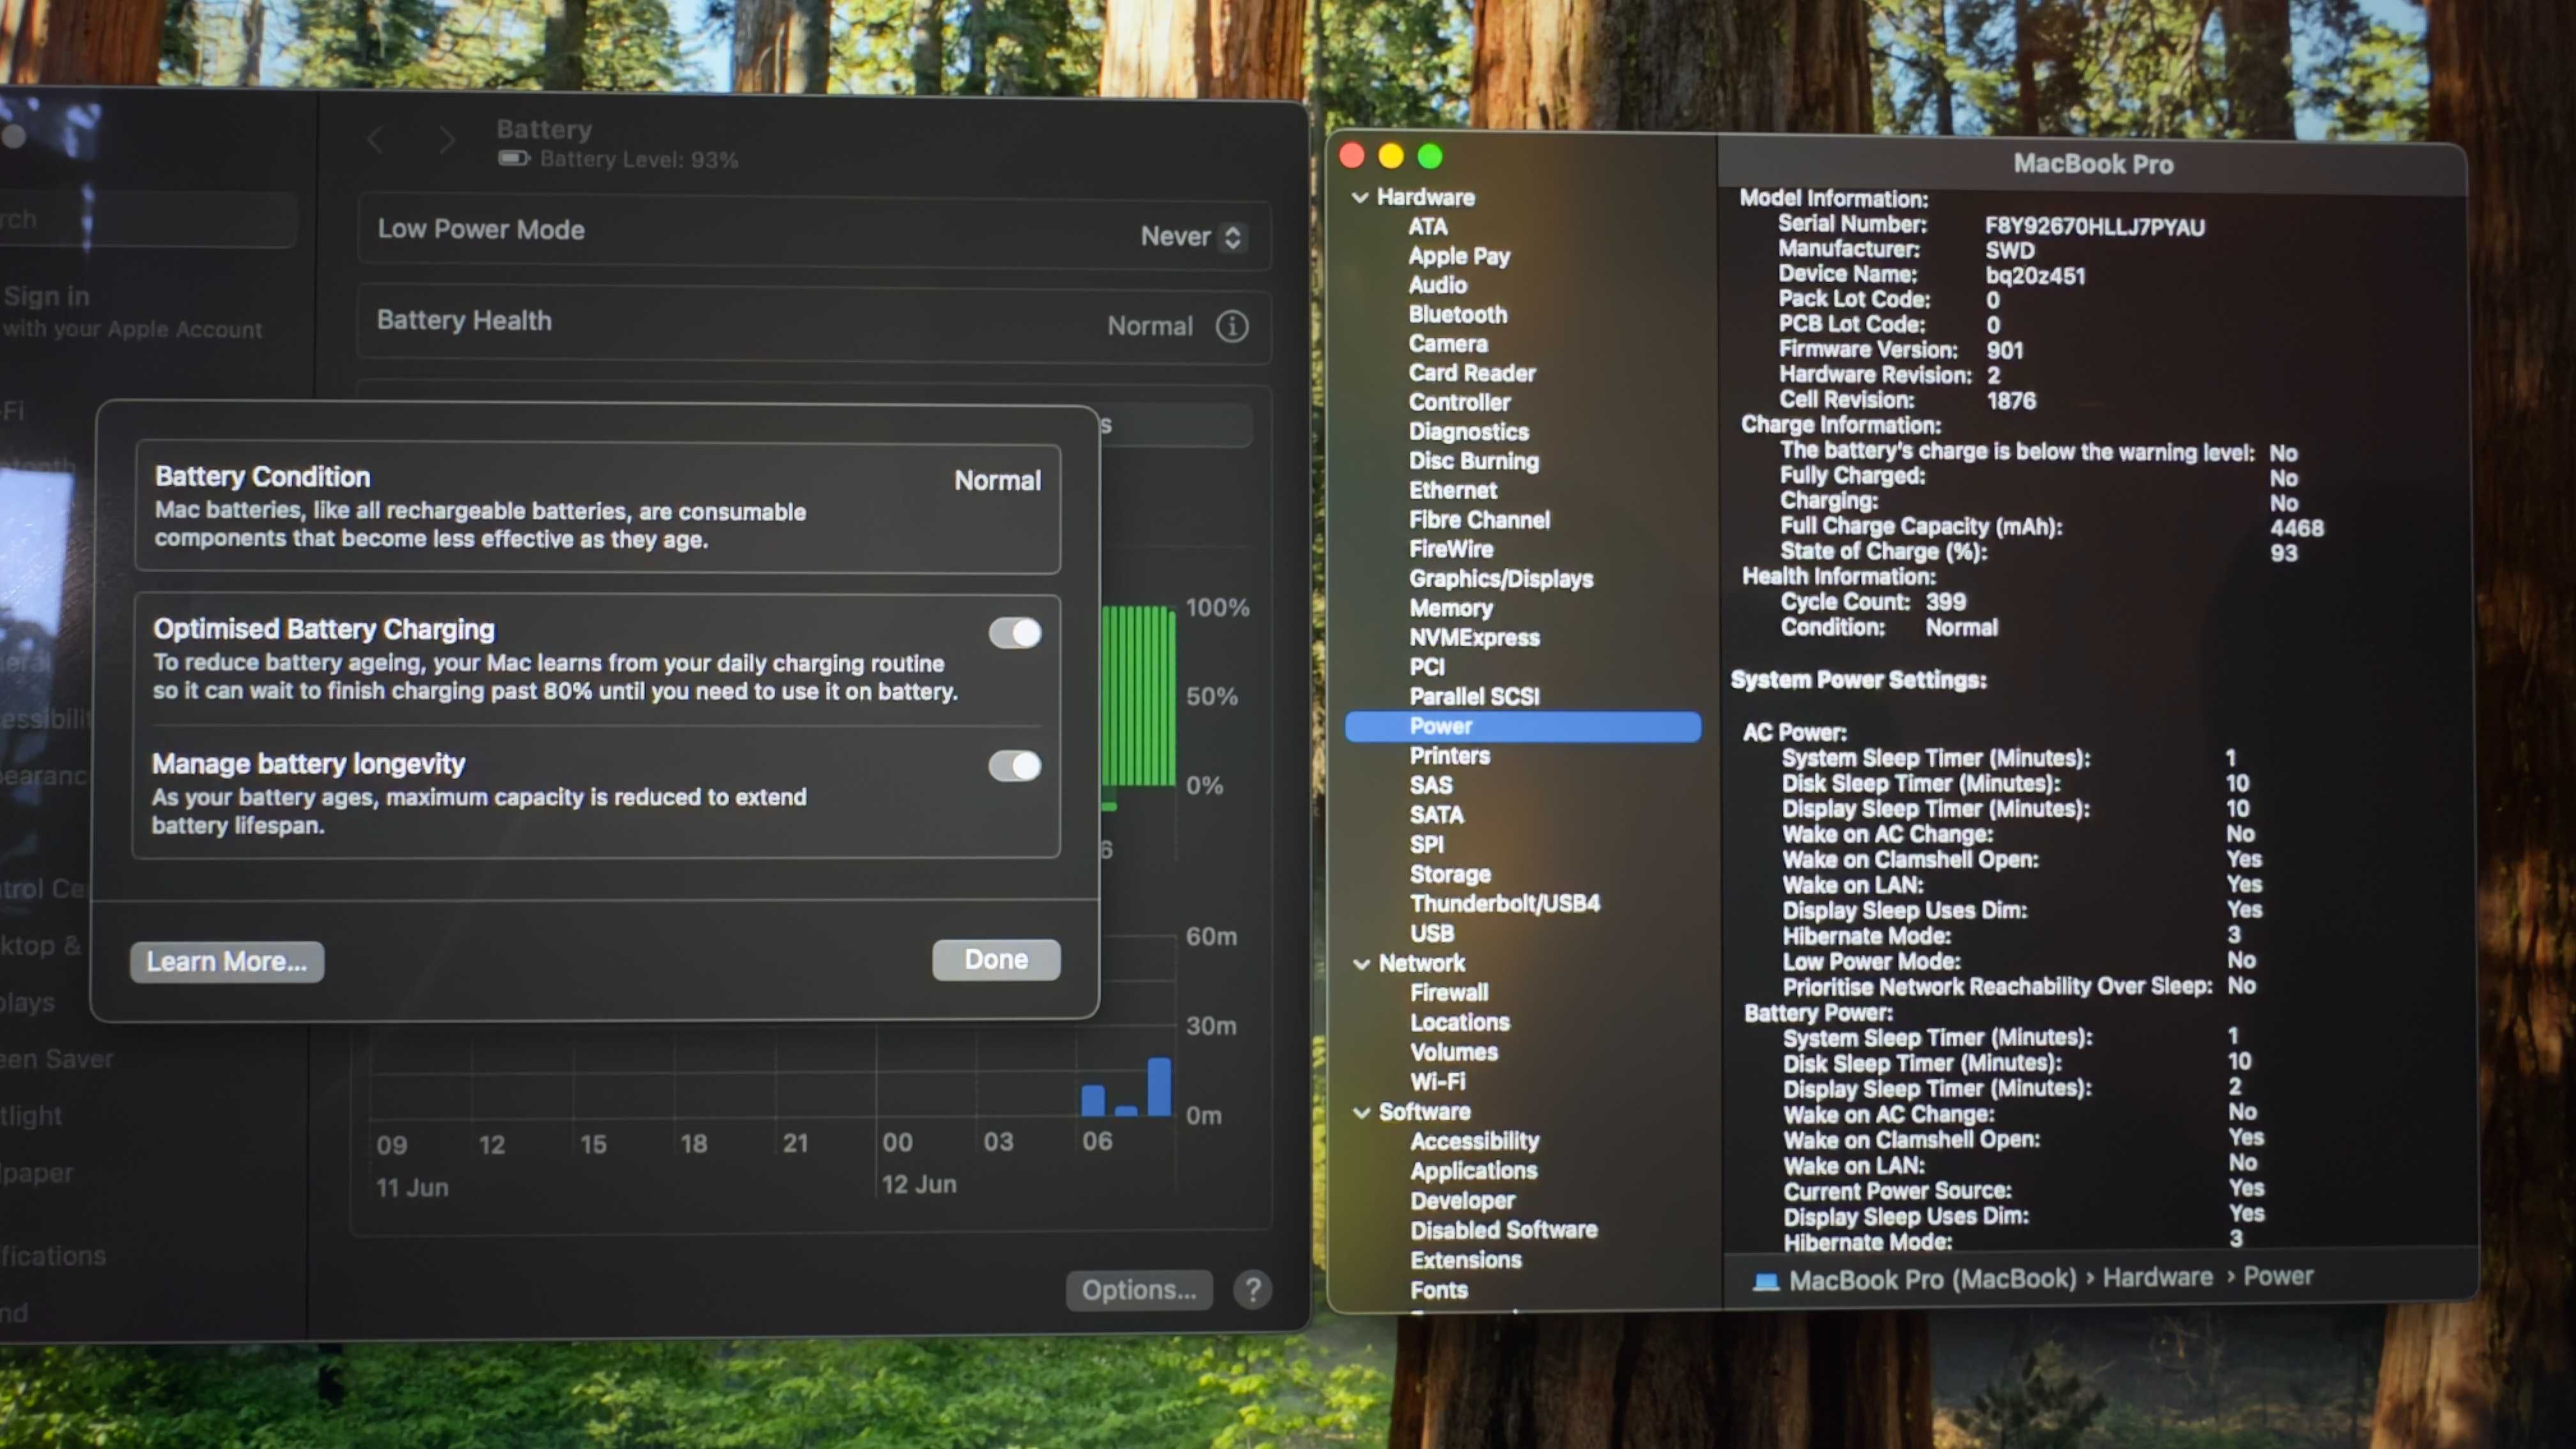Select the highlighted Power item
The image size is (2576, 1449).
tap(1523, 726)
